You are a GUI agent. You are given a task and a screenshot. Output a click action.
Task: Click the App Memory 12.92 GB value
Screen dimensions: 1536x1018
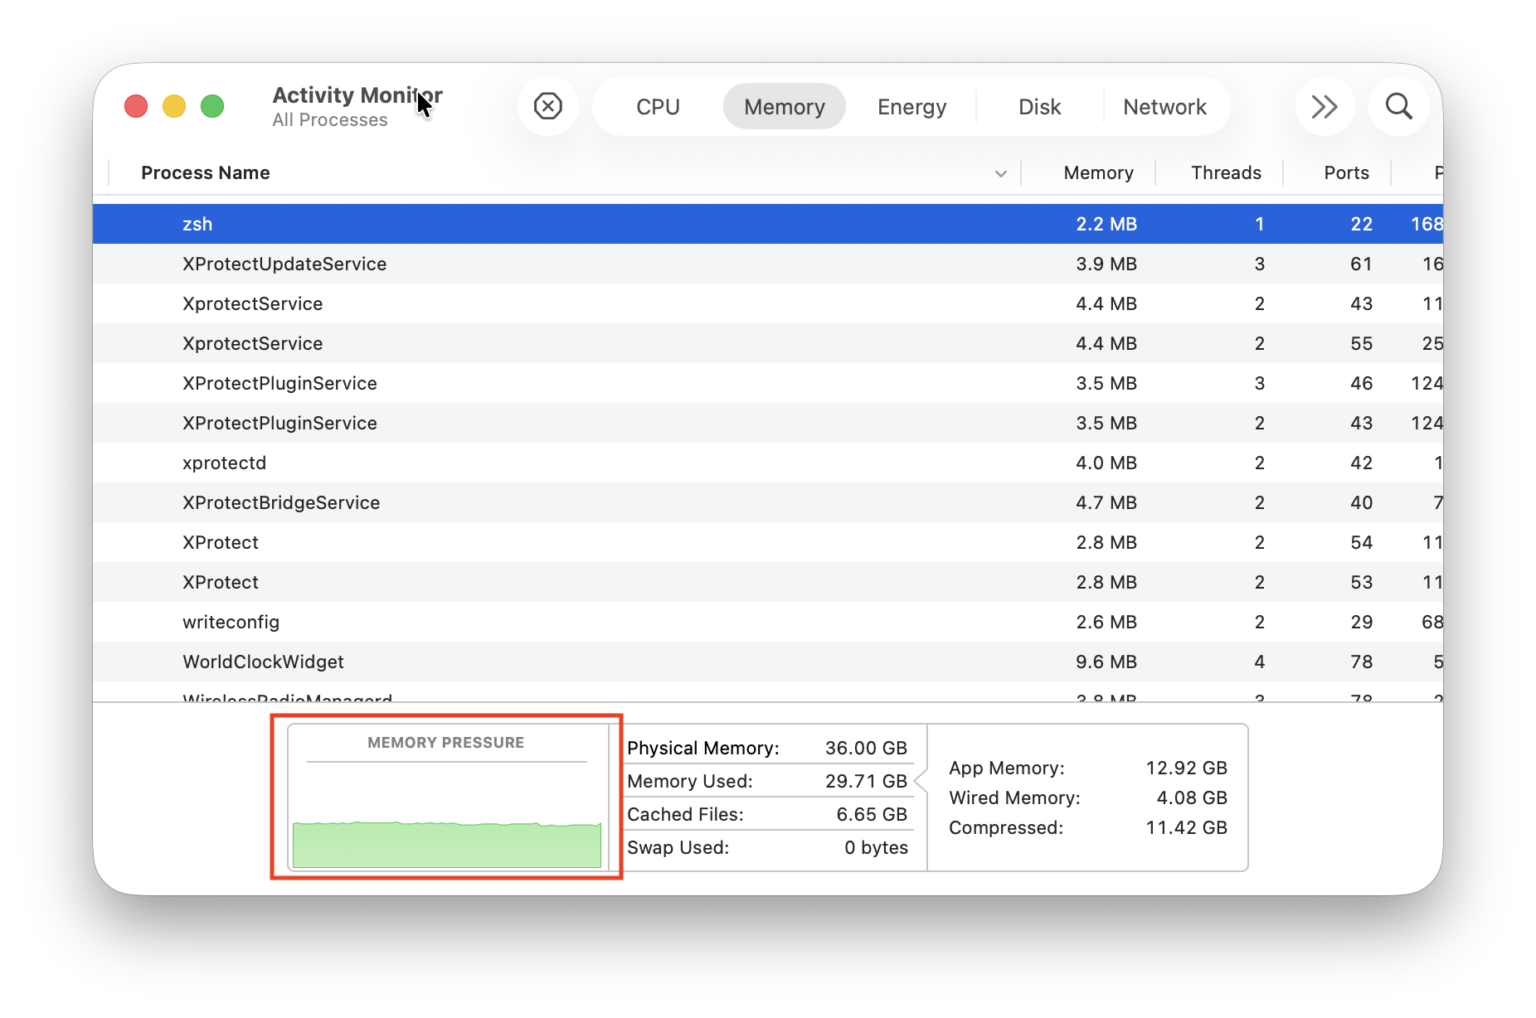[x=1186, y=768]
